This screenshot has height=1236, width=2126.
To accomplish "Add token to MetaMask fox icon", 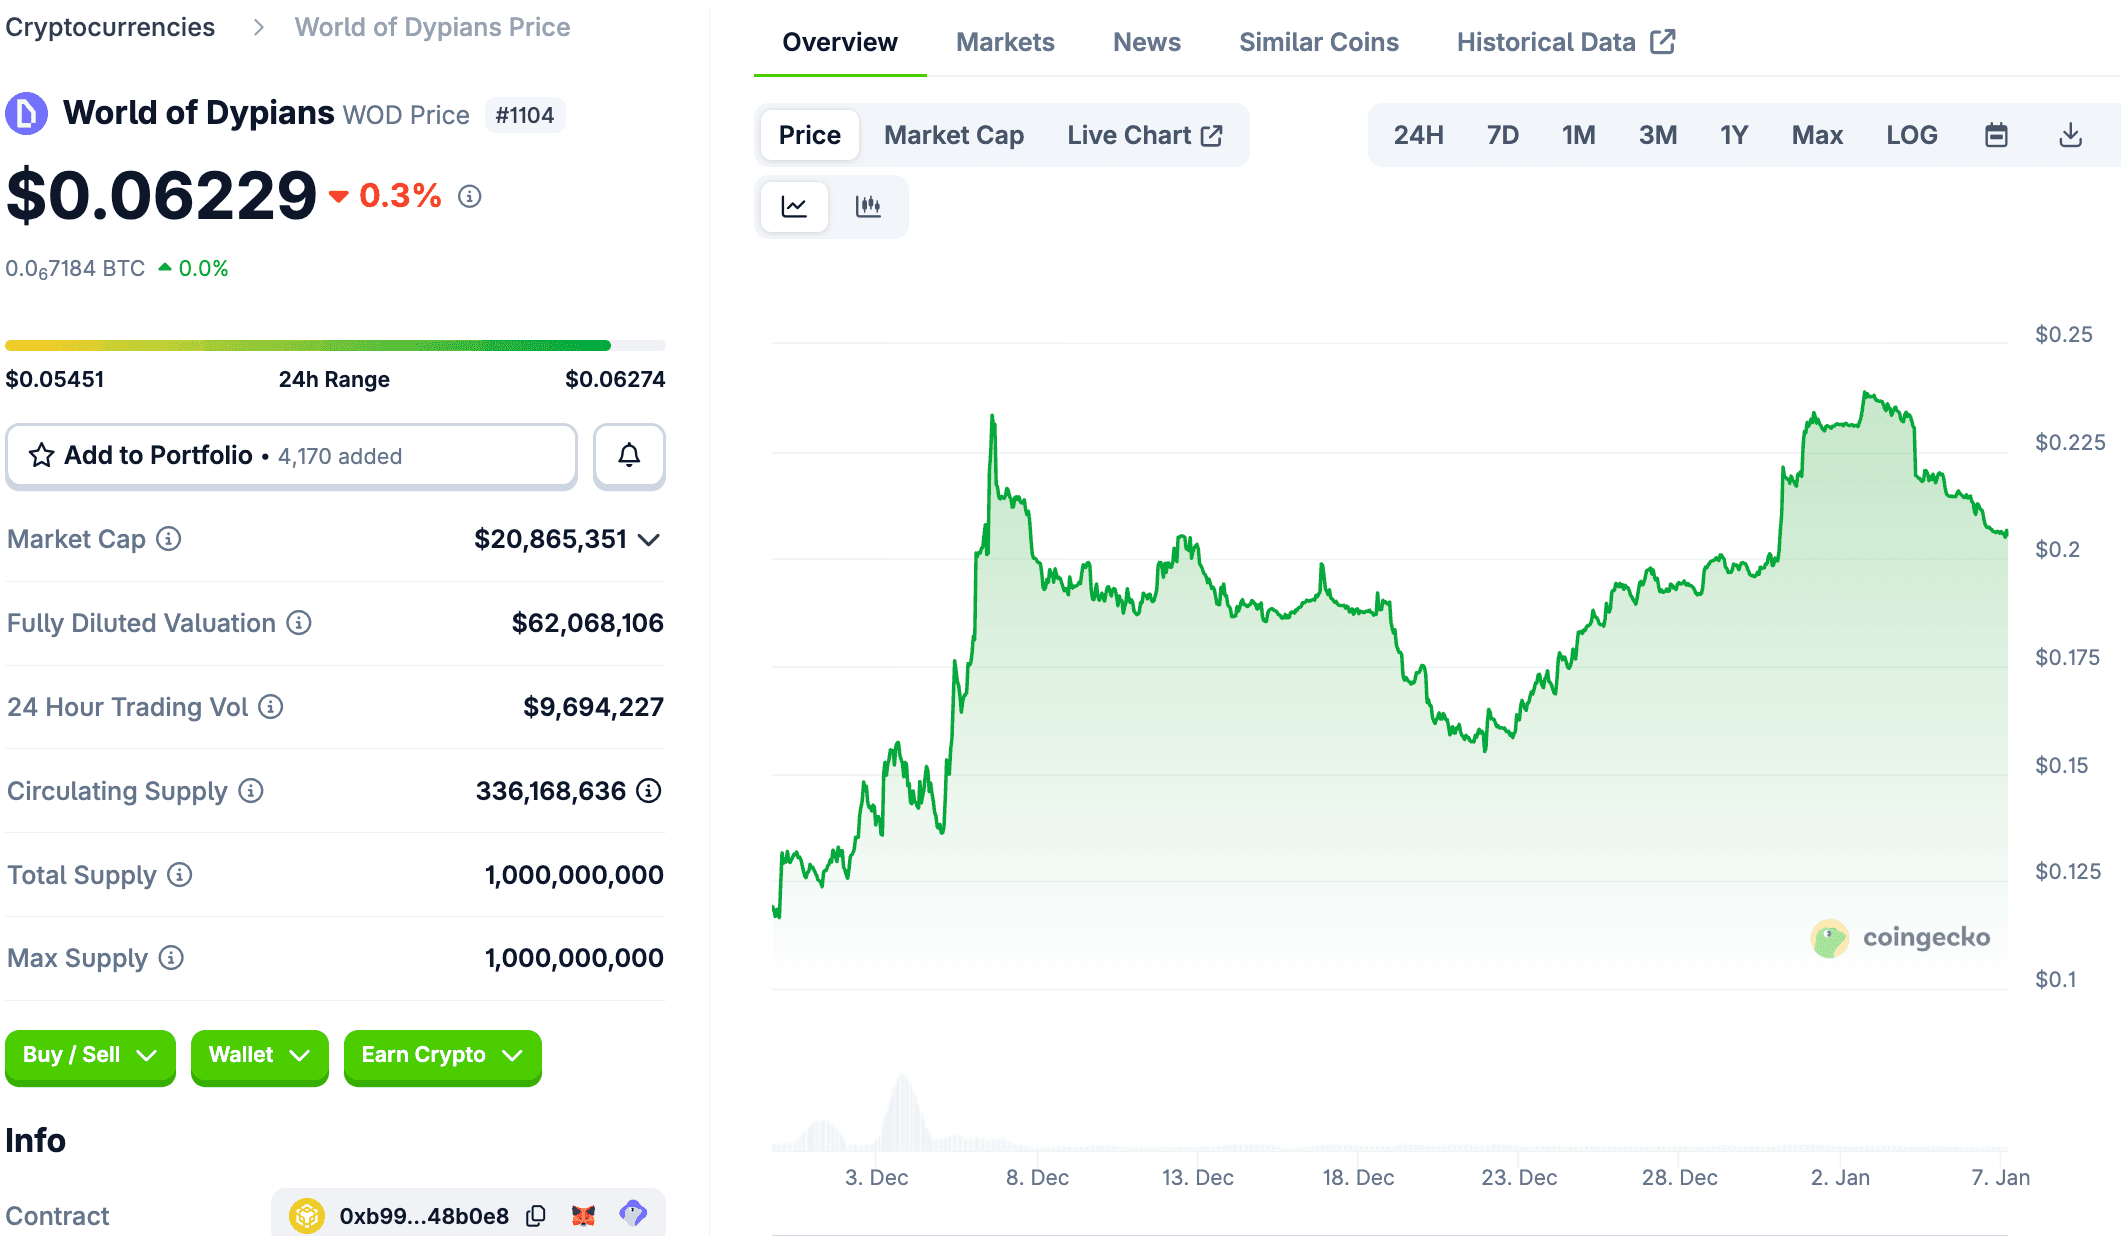I will coord(584,1215).
